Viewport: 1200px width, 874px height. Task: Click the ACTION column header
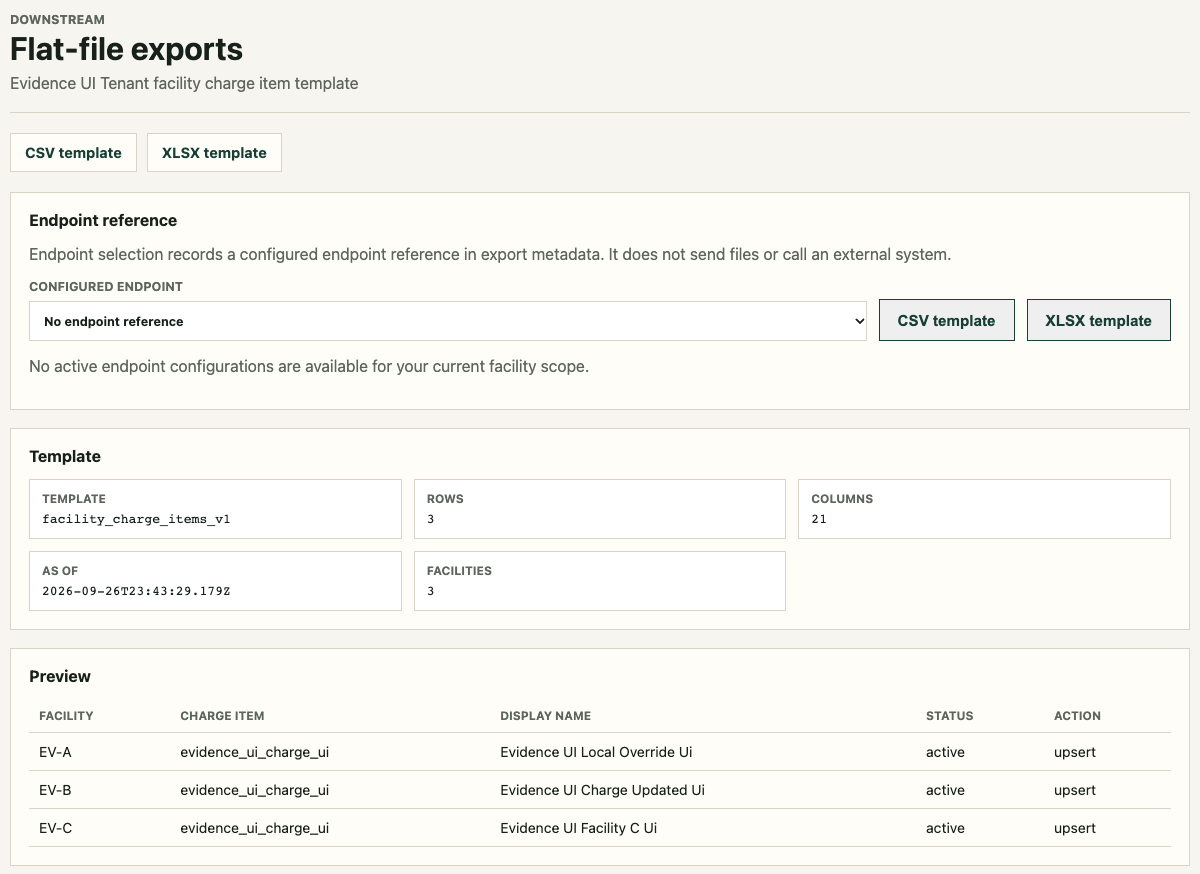(1077, 716)
